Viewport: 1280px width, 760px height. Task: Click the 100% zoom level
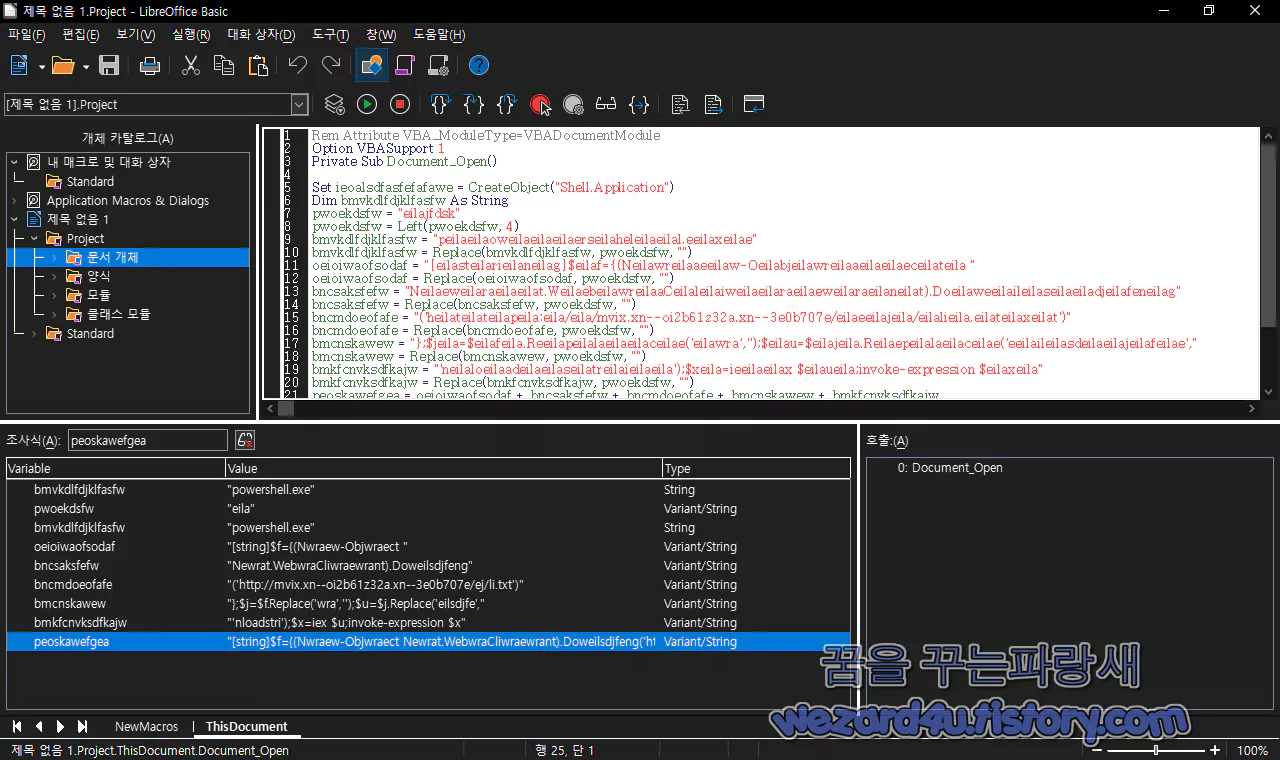(x=1252, y=750)
